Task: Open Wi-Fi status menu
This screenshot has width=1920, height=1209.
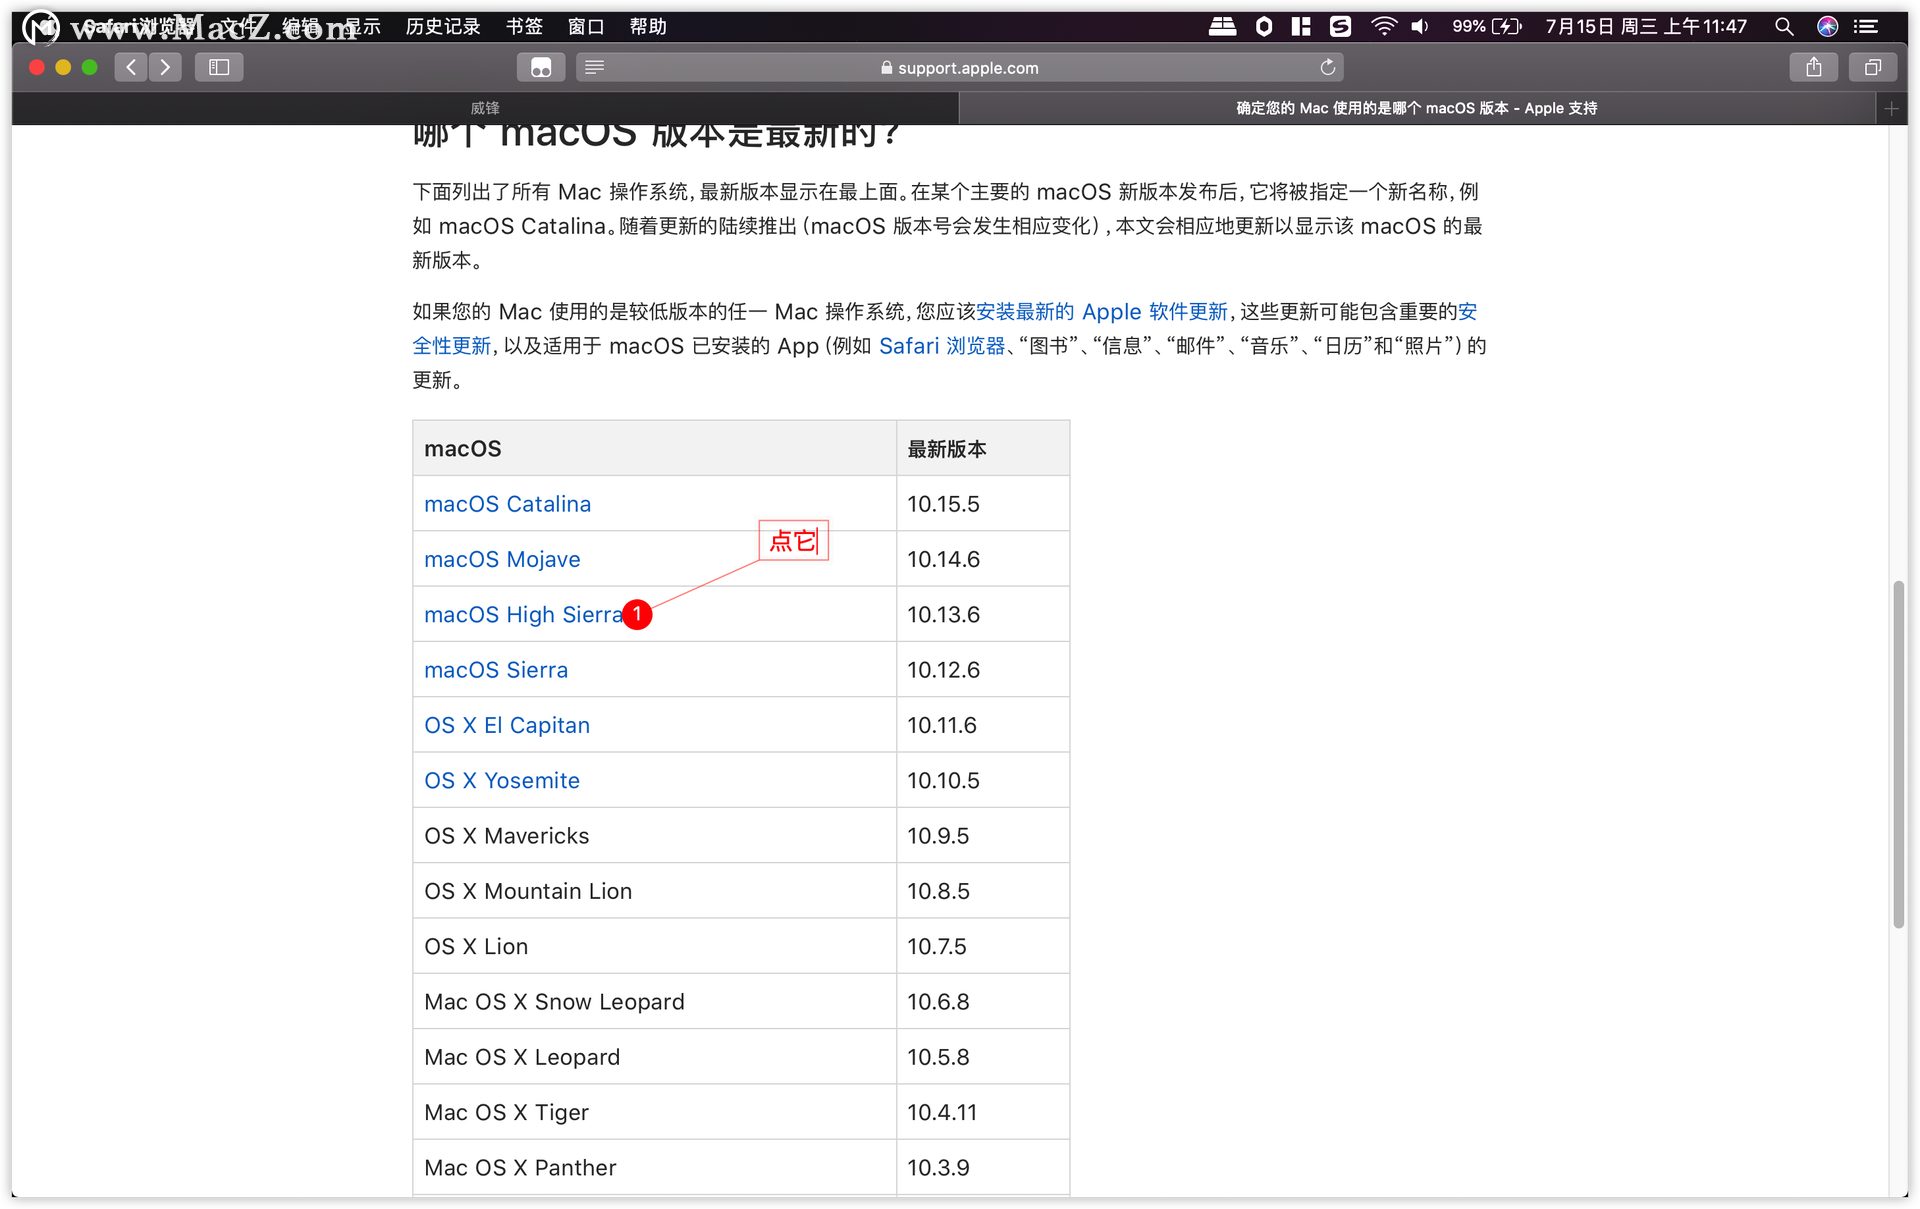Action: tap(1383, 27)
